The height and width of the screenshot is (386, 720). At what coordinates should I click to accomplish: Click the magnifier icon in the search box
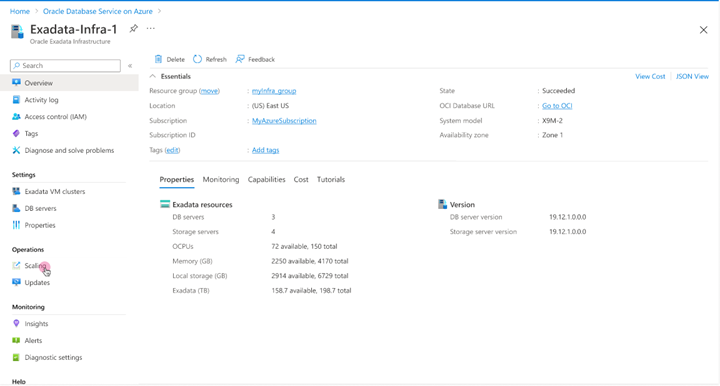pos(17,66)
